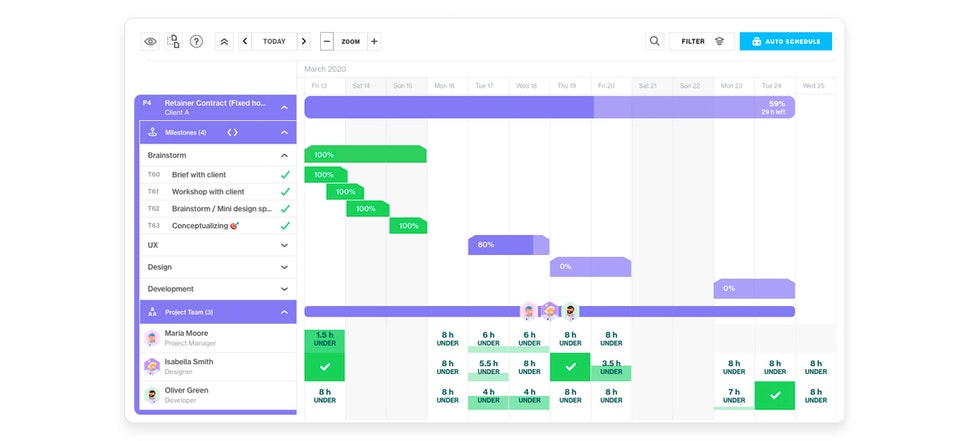Screen dimensions: 970x441
Task: Go to next period with right arrow
Action: (304, 41)
